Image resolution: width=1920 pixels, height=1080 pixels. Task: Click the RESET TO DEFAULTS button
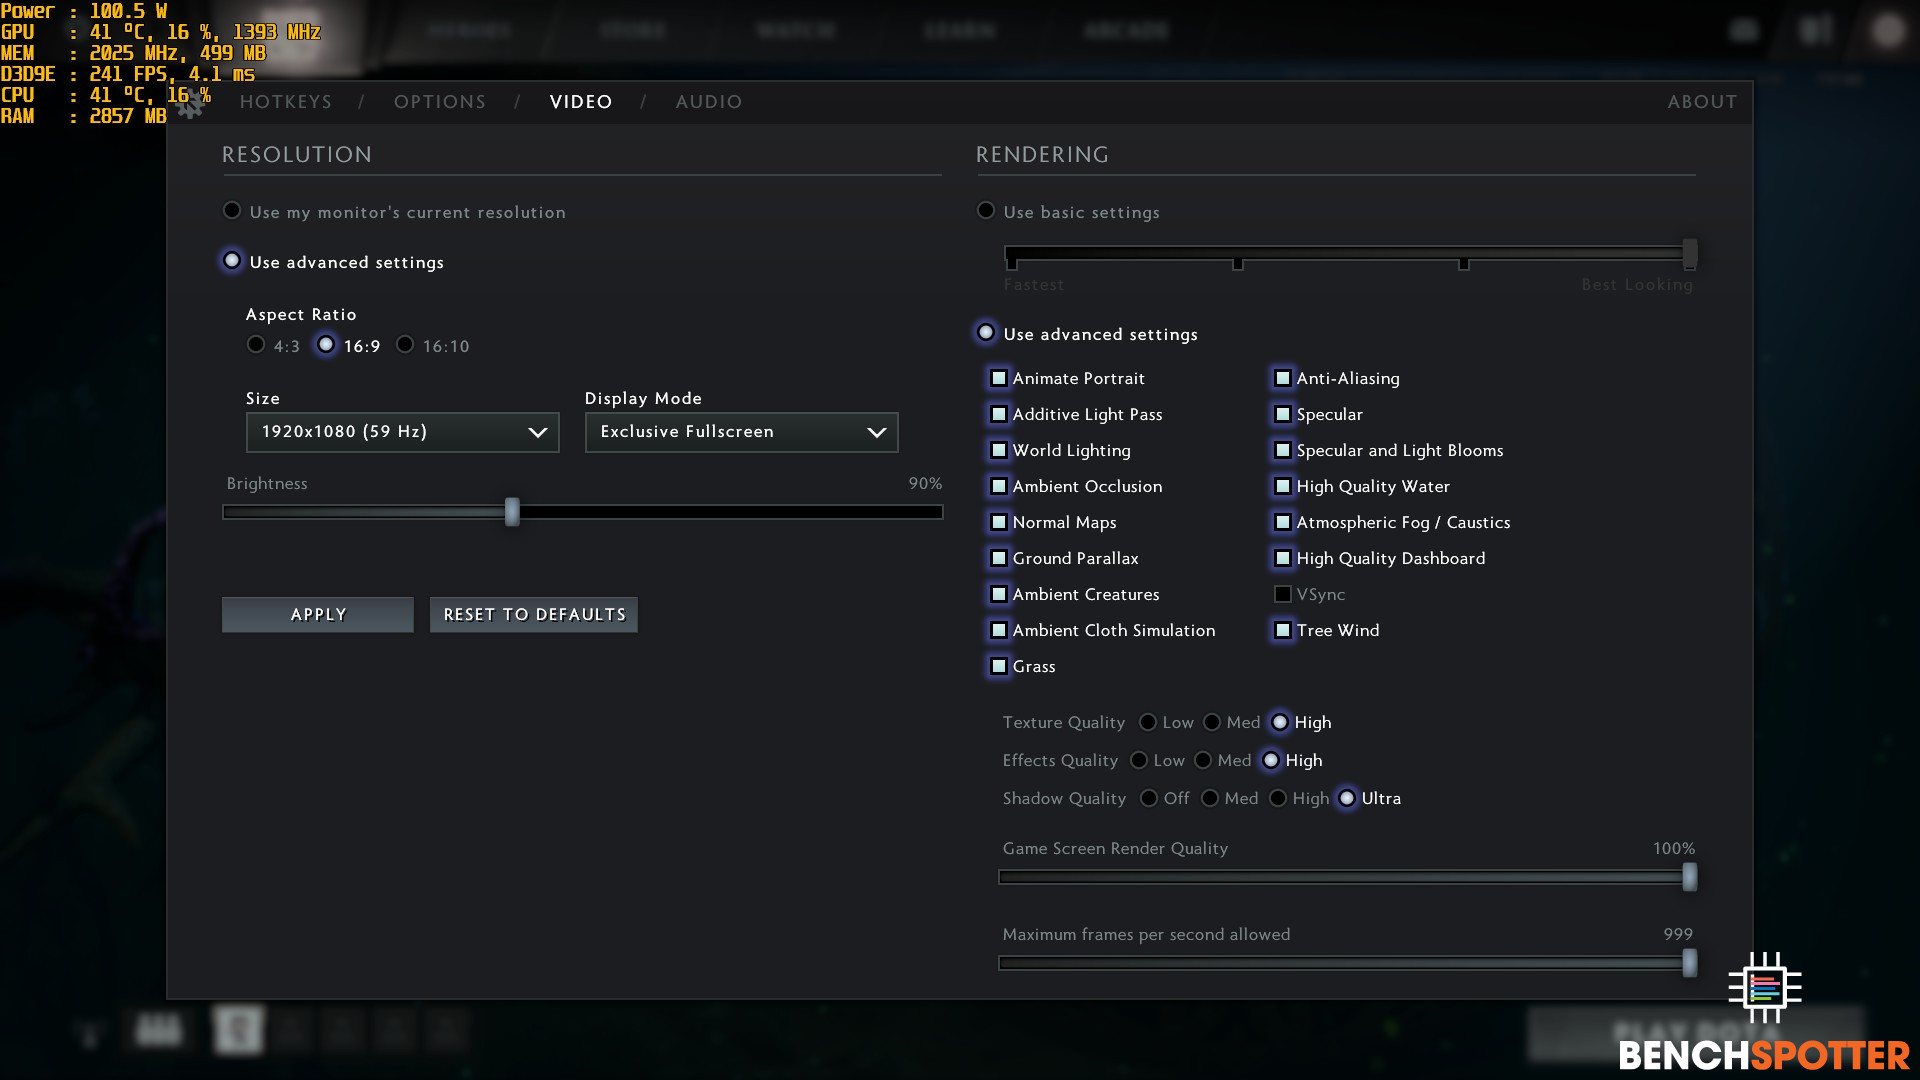(x=534, y=613)
